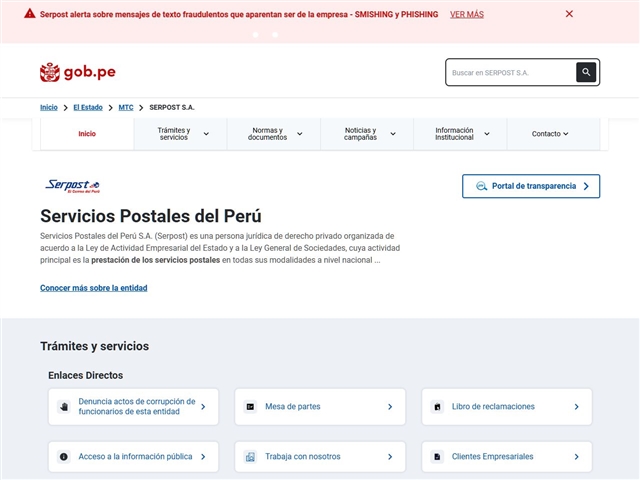Click Portal de transparencia arrow chevron

(x=587, y=186)
